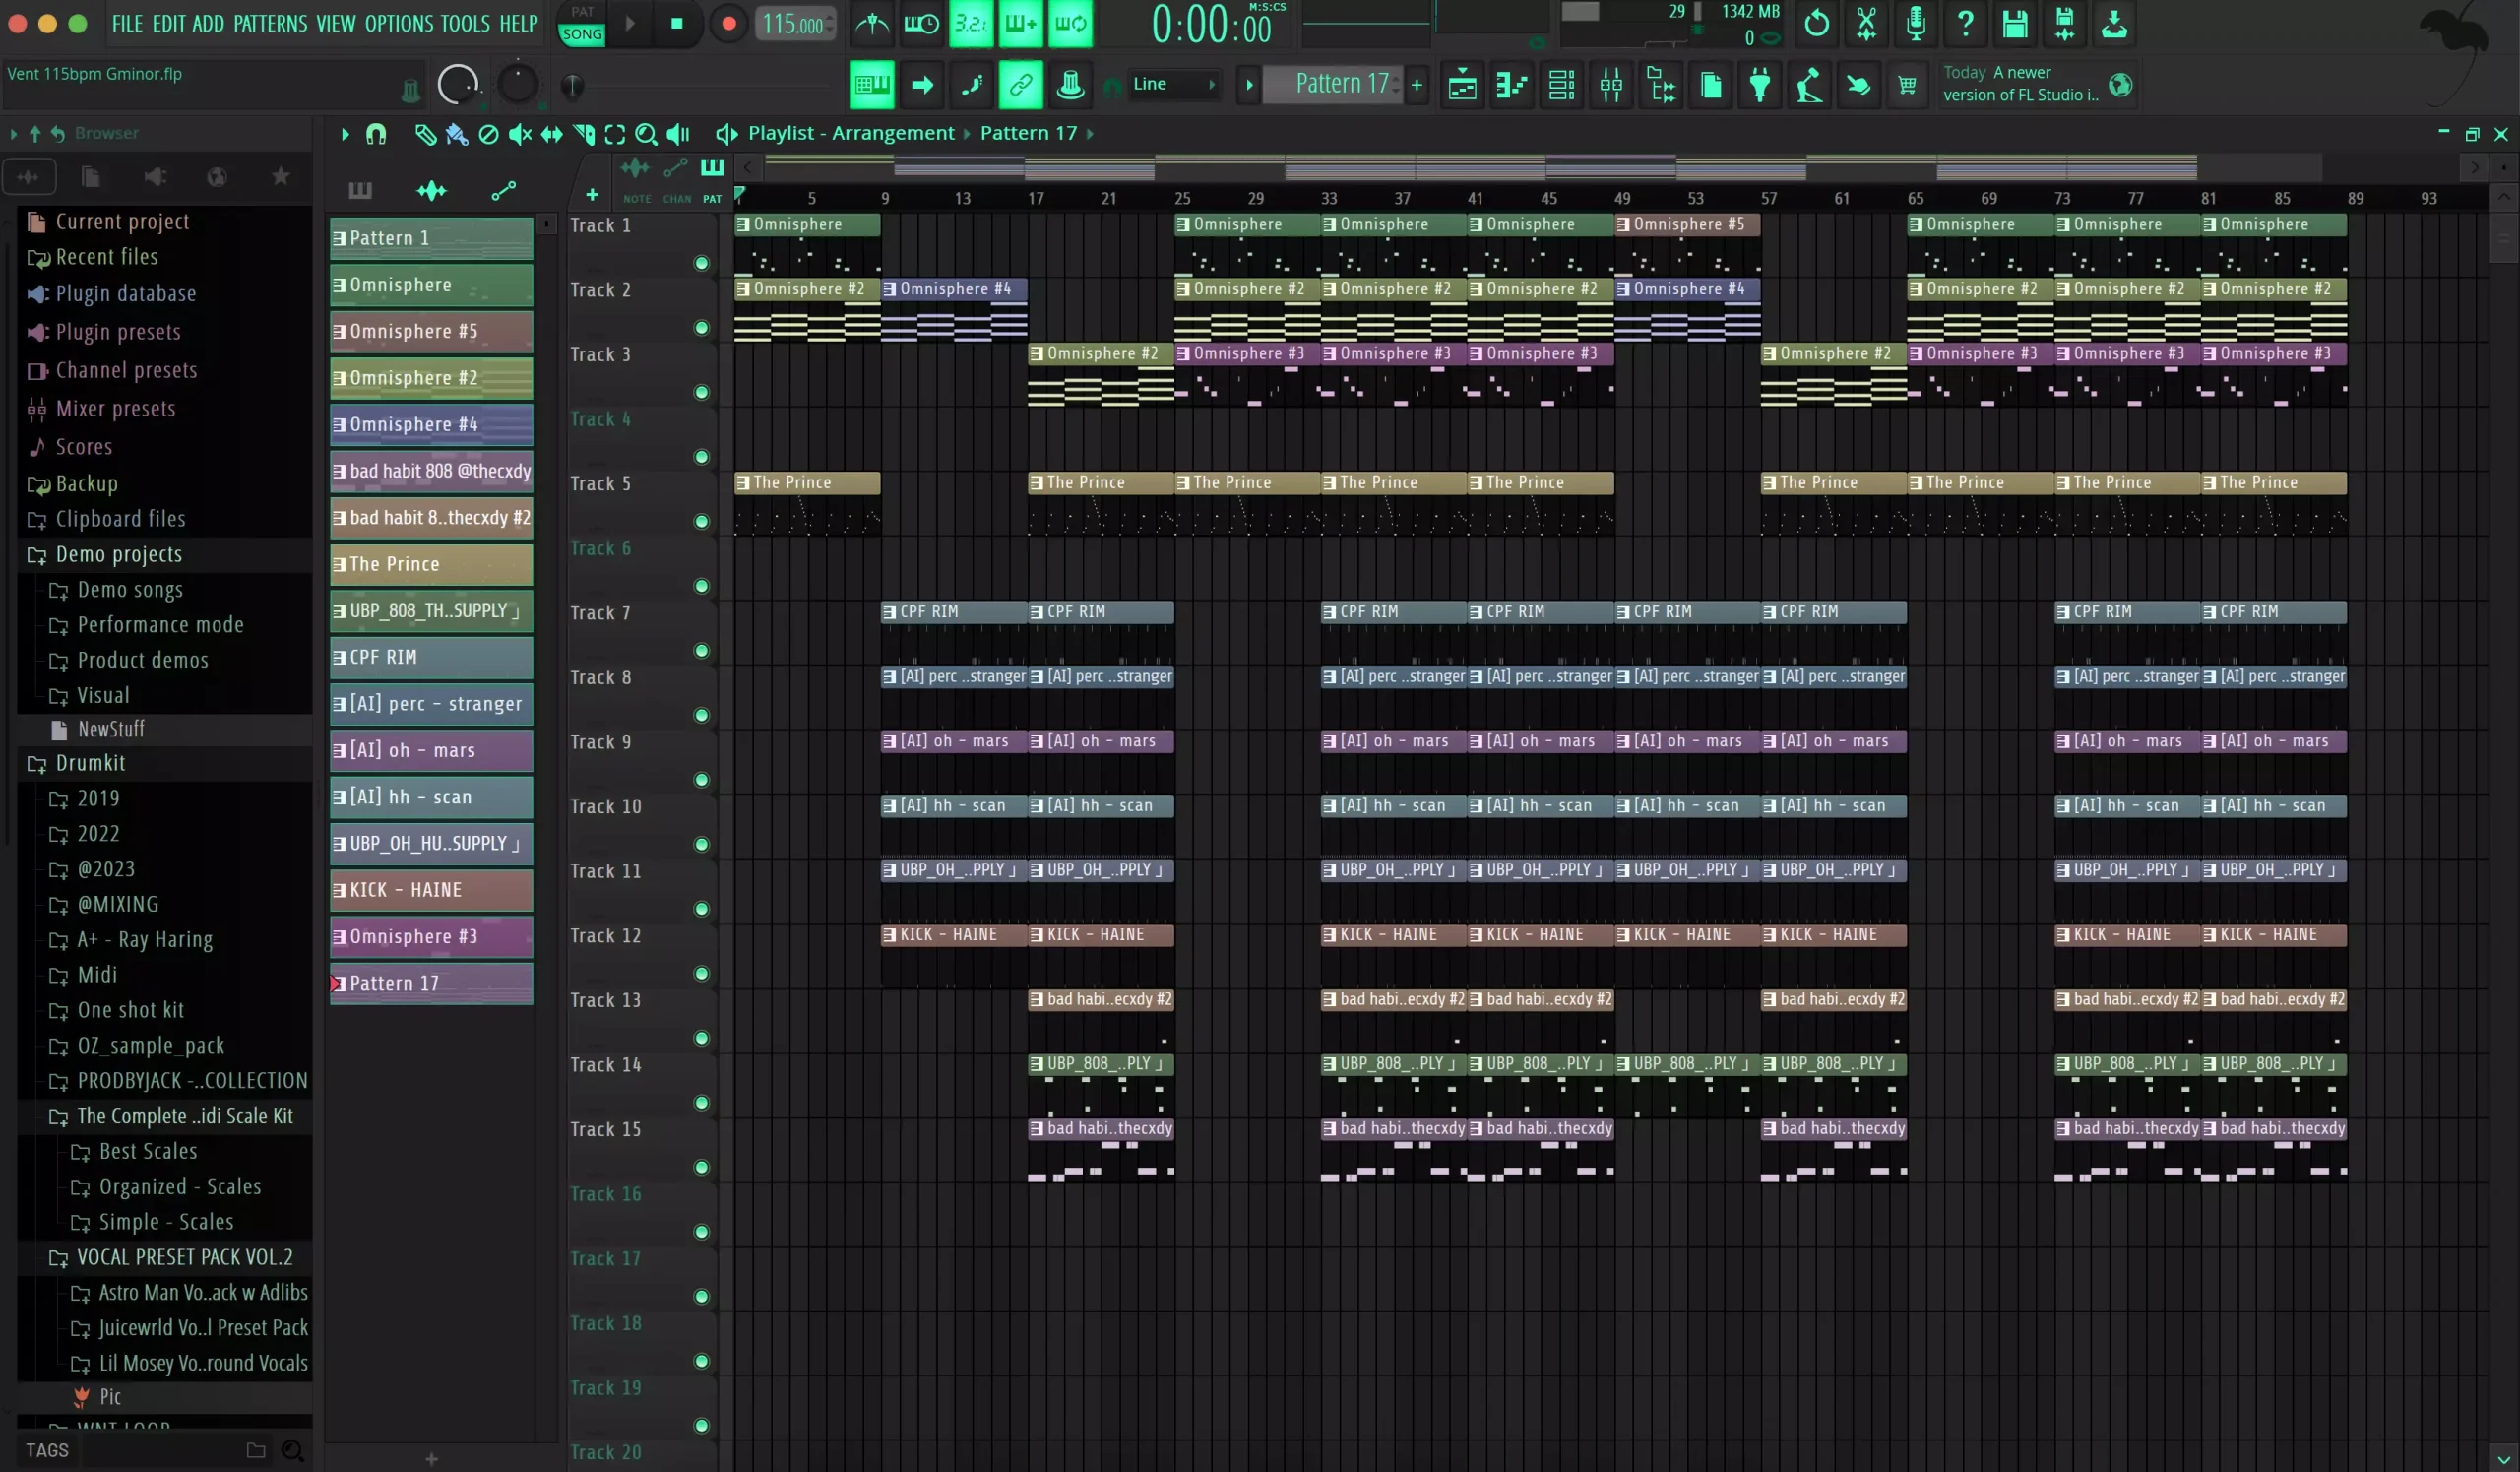Click bar 33 on the timeline ruler
The width and height of the screenshot is (2520, 1472).
tap(1329, 198)
